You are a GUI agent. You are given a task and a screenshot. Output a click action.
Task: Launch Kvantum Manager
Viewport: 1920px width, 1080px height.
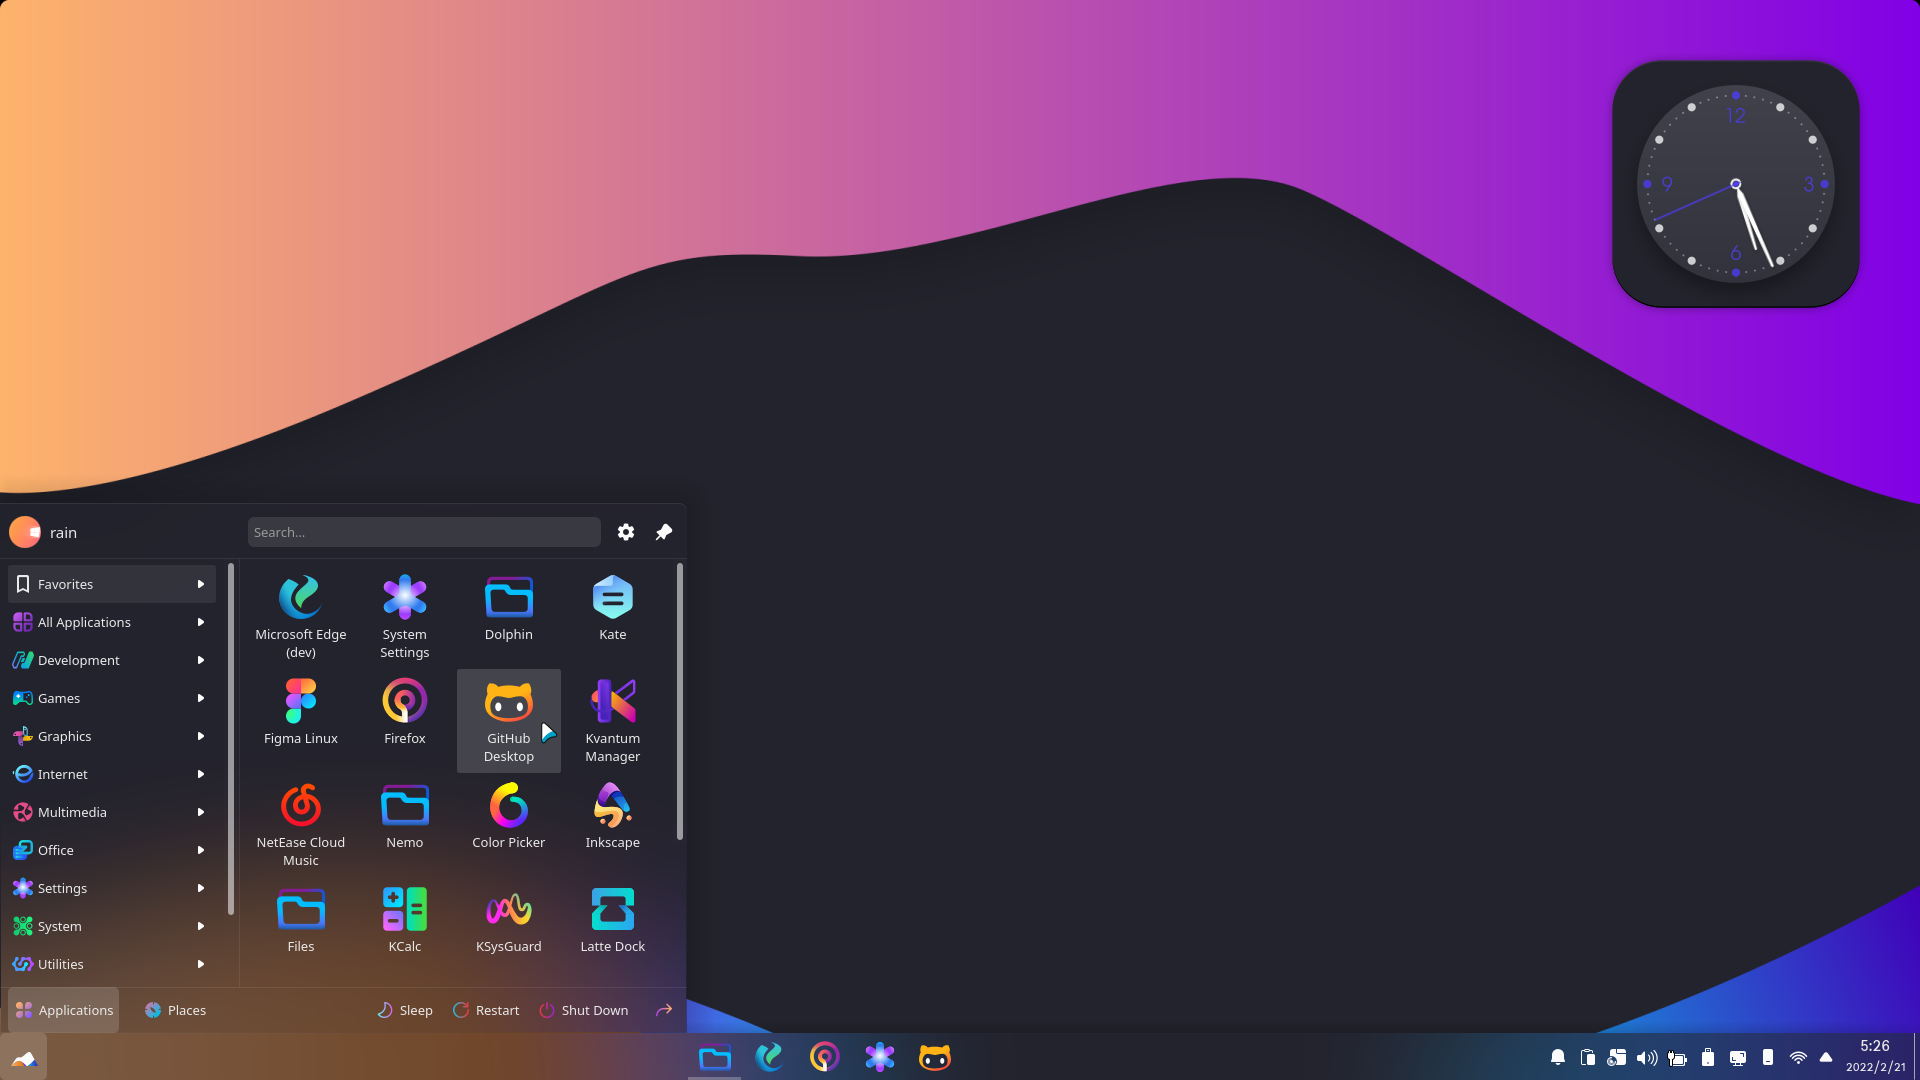(613, 720)
